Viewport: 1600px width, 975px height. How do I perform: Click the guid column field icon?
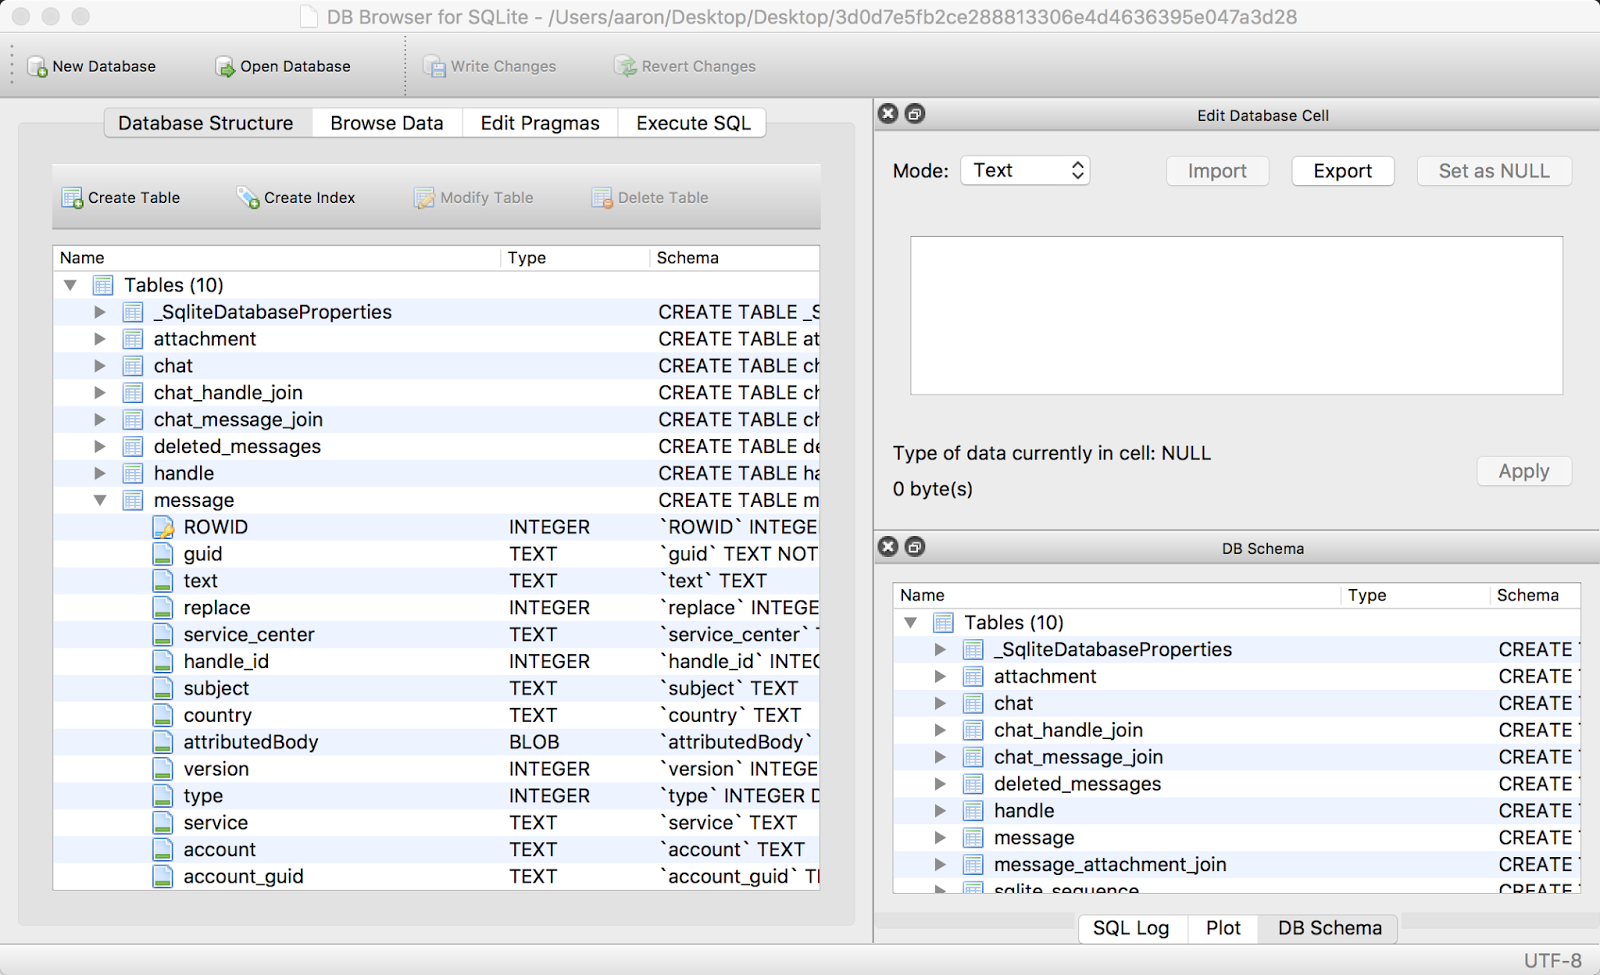pyautogui.click(x=163, y=554)
